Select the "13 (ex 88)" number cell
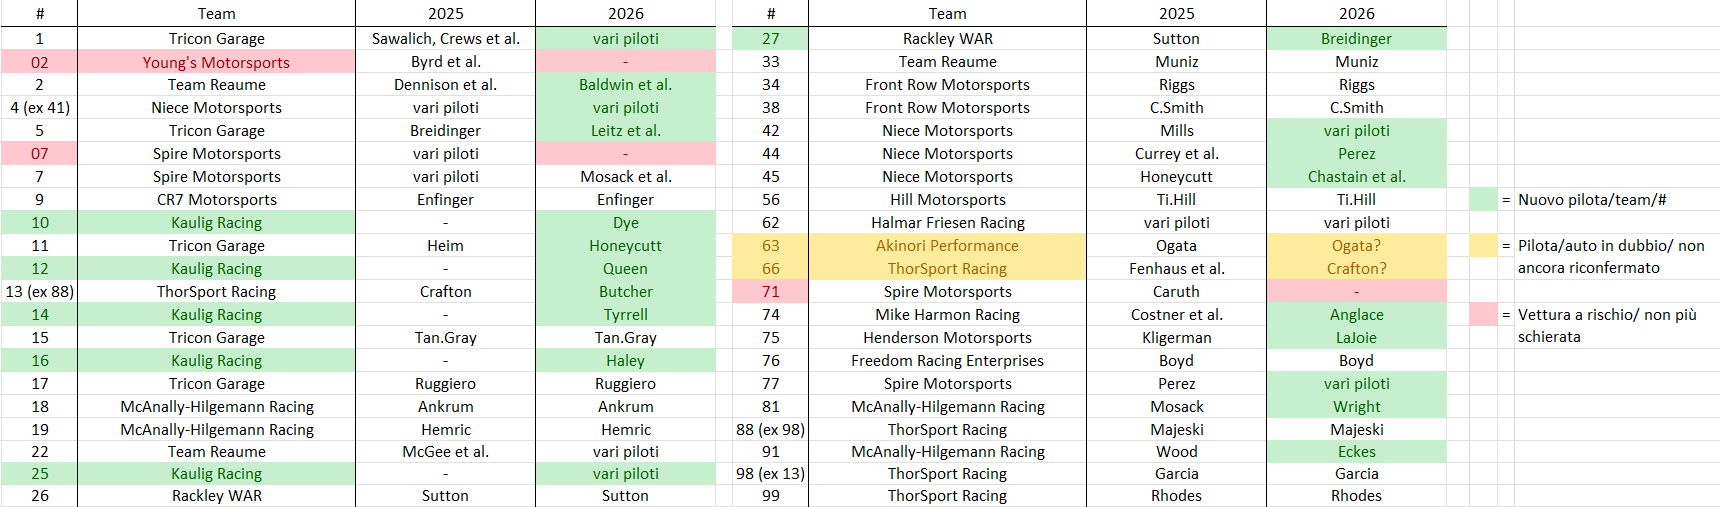Image resolution: width=1720 pixels, height=507 pixels. click(x=39, y=292)
